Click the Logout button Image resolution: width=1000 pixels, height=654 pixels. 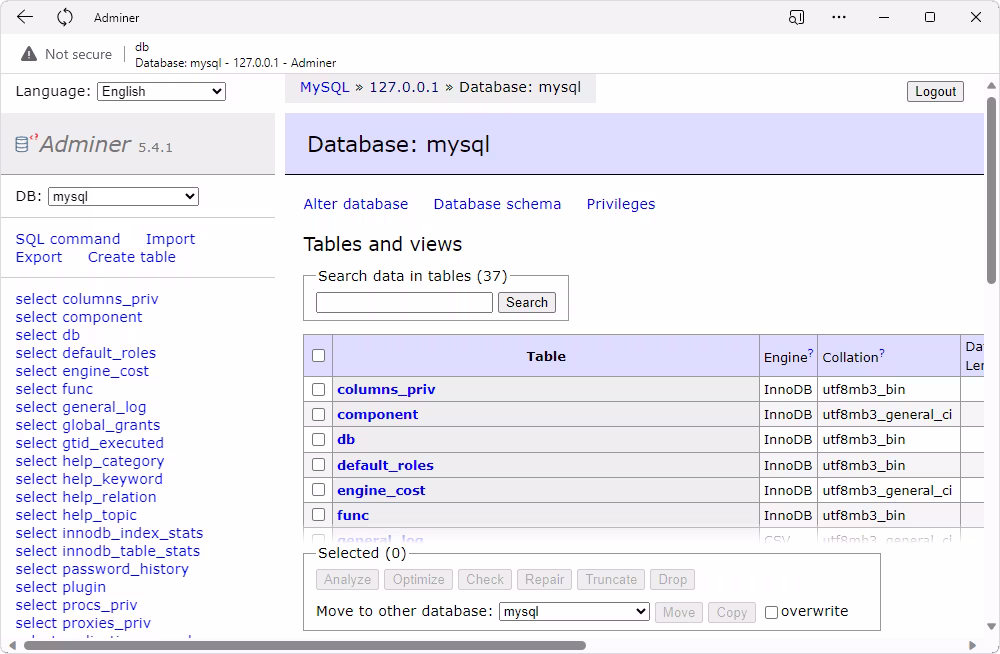point(935,91)
